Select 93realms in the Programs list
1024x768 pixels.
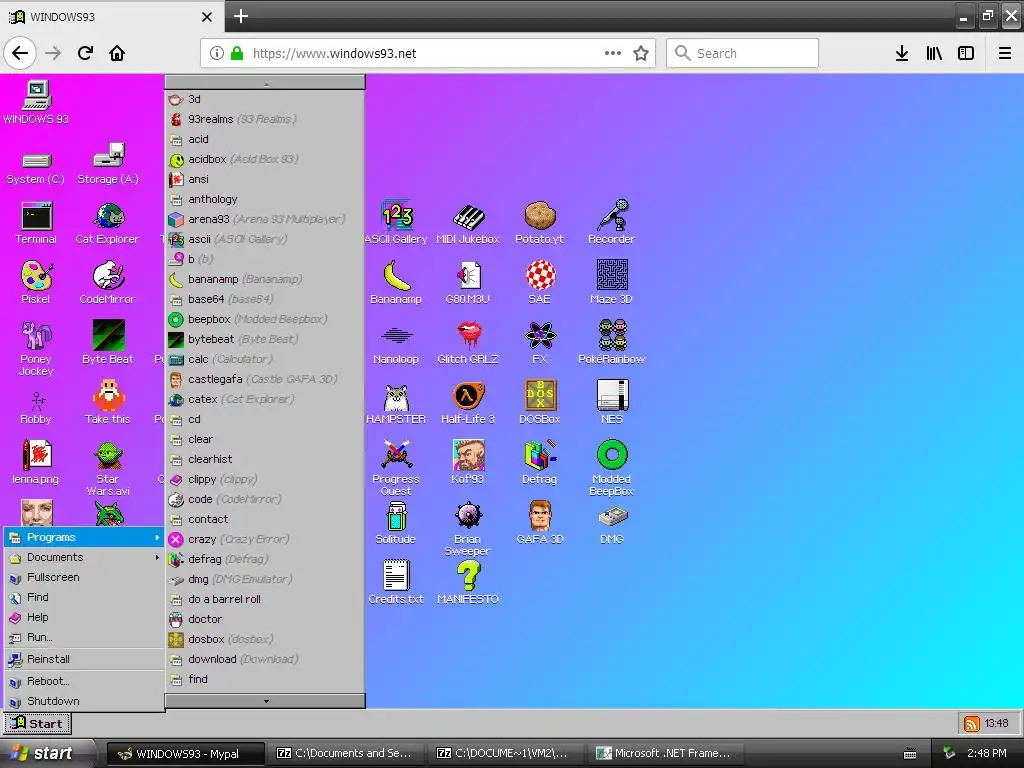[265, 119]
